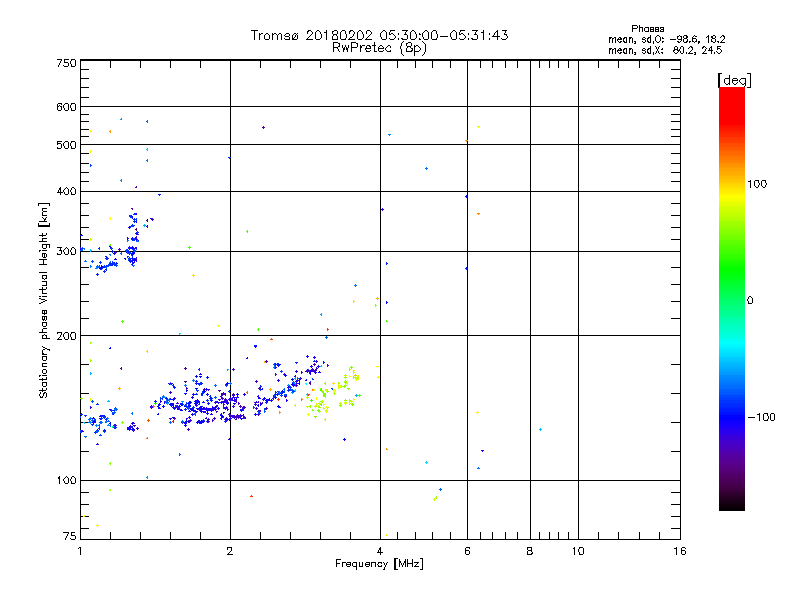Click the plot title Tromsø 20180202 05:30:00-05:31:43
Viewport: 800px width, 600px height.
[379, 35]
